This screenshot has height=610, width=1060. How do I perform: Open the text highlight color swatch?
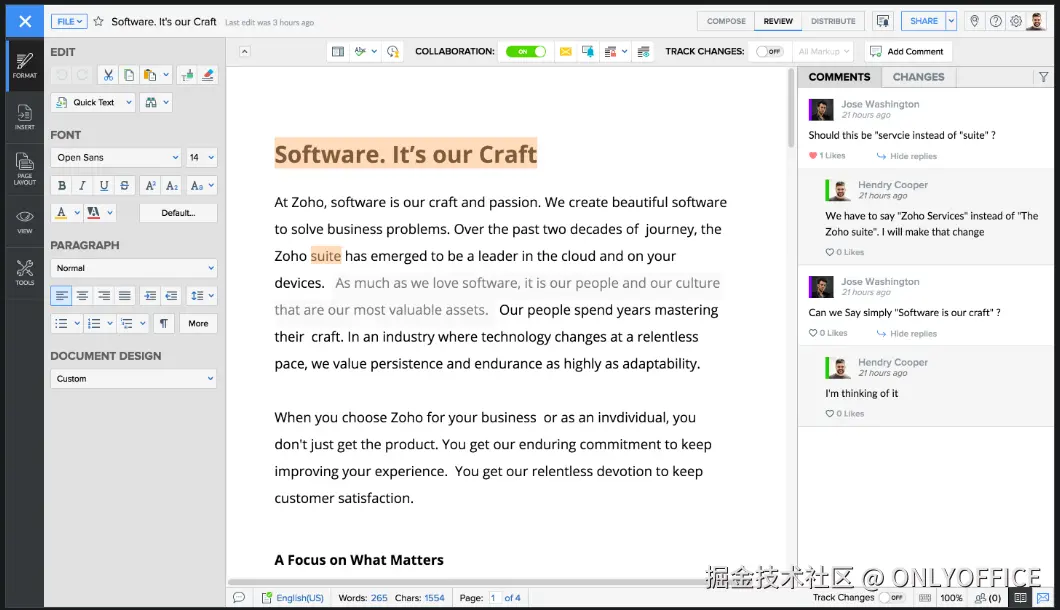click(93, 213)
